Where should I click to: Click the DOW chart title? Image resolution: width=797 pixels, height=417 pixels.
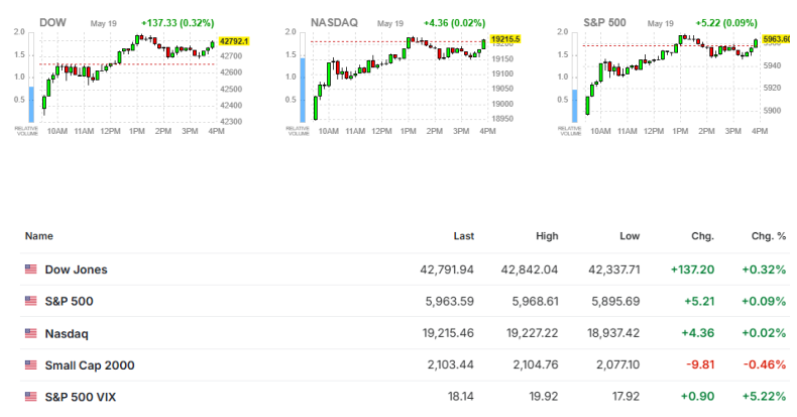click(x=53, y=23)
